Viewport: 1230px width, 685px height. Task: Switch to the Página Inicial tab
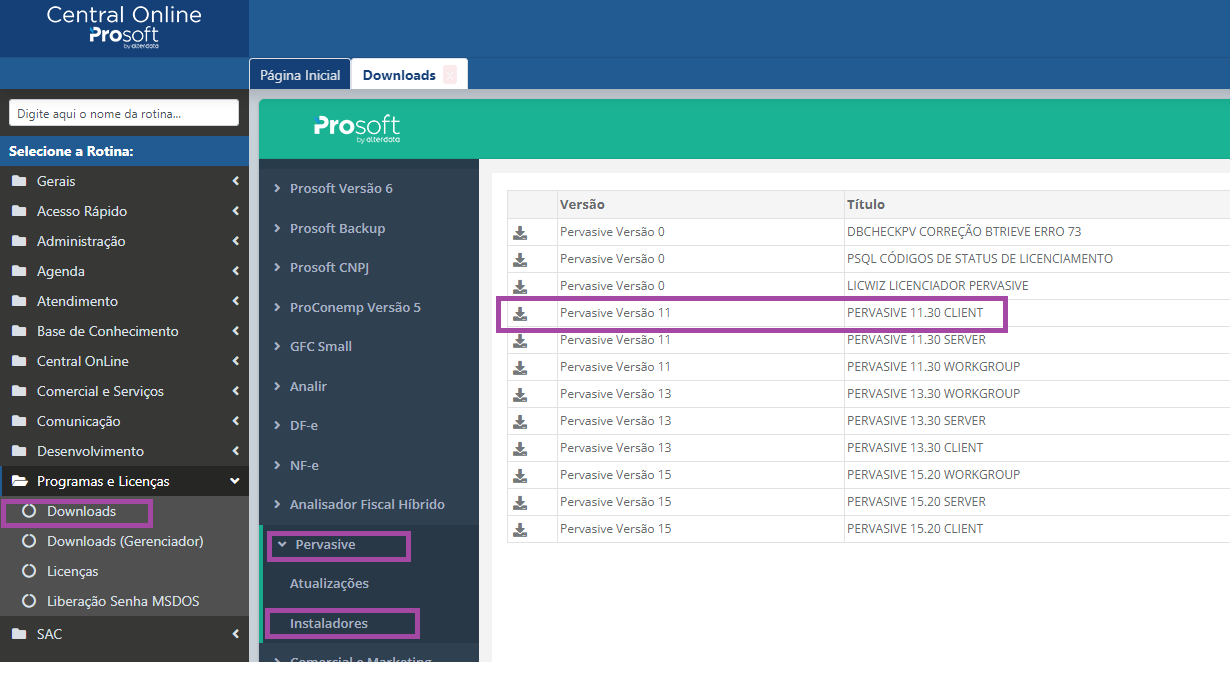coord(300,75)
